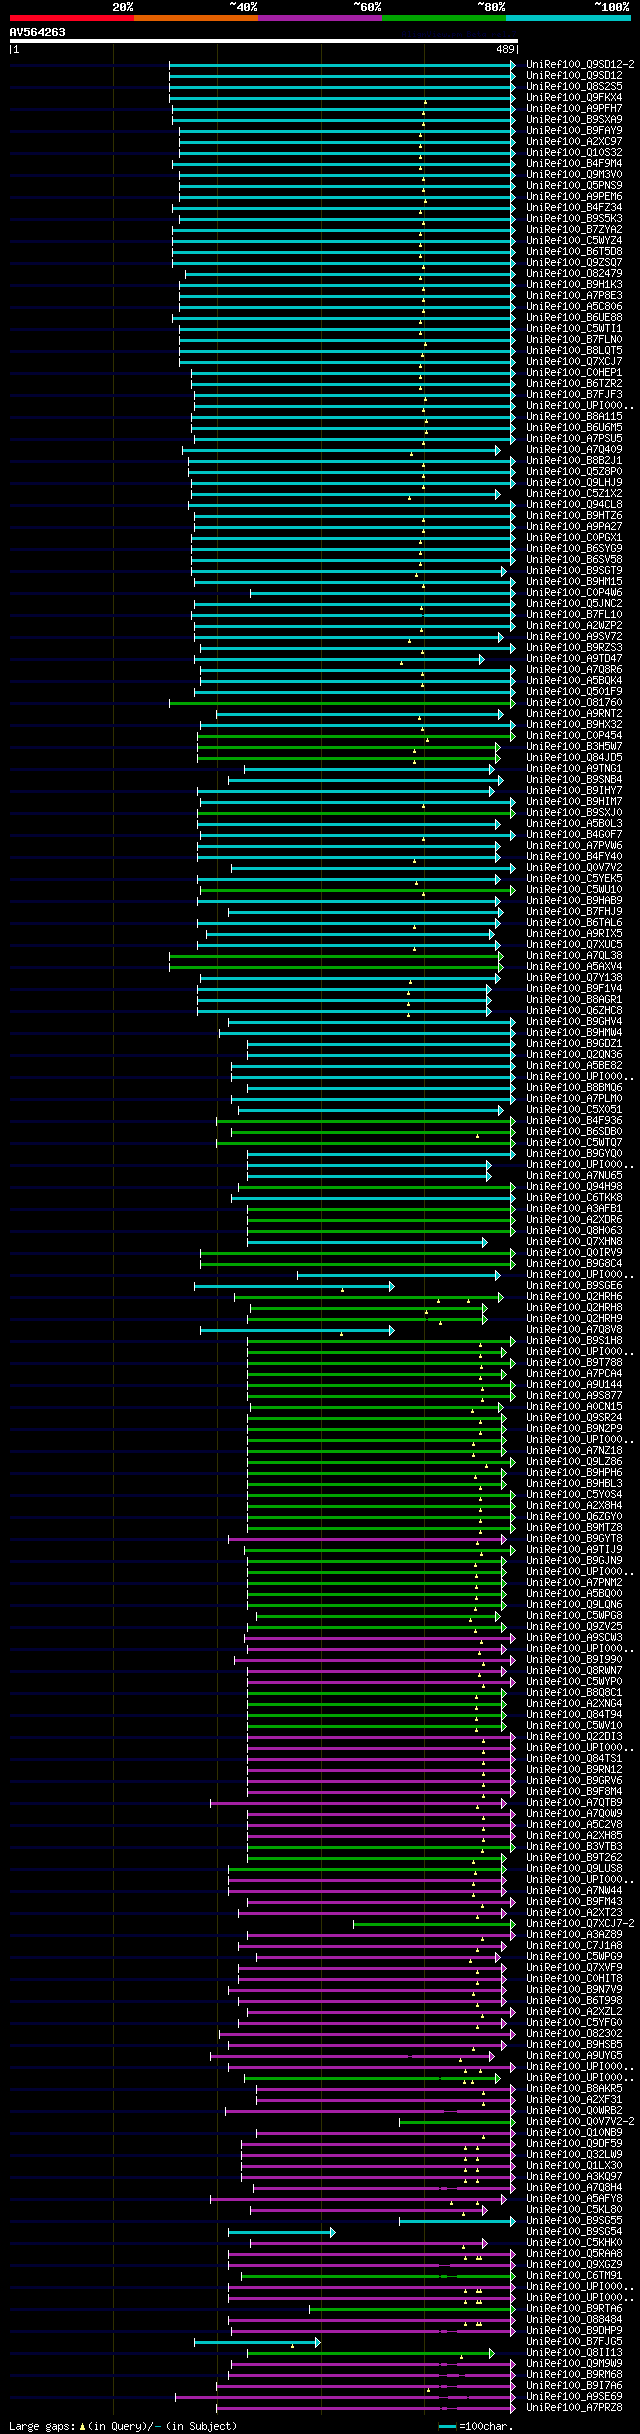Select the UniRef100_Q2QN36 label
Viewport: 640px width, 2434px height.
click(x=574, y=1054)
